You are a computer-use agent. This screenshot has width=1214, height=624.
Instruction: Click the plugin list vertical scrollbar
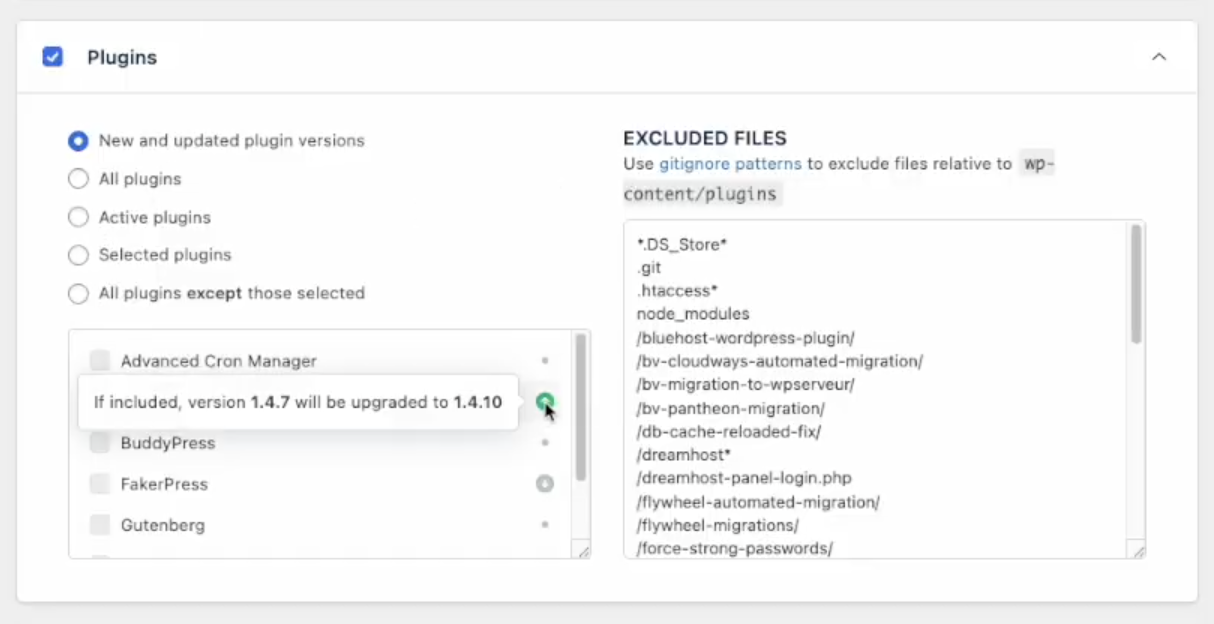pyautogui.click(x=580, y=410)
